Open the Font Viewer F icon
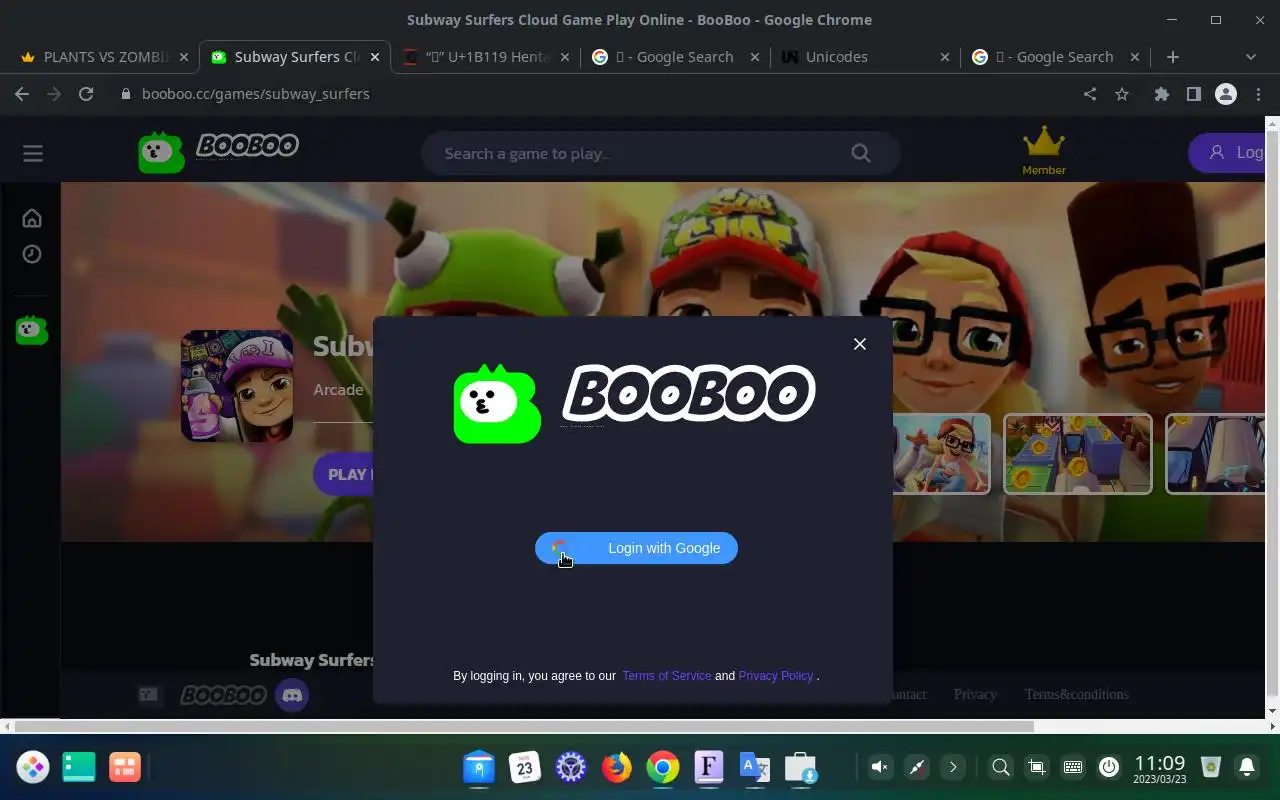Viewport: 1280px width, 800px height. tap(709, 767)
